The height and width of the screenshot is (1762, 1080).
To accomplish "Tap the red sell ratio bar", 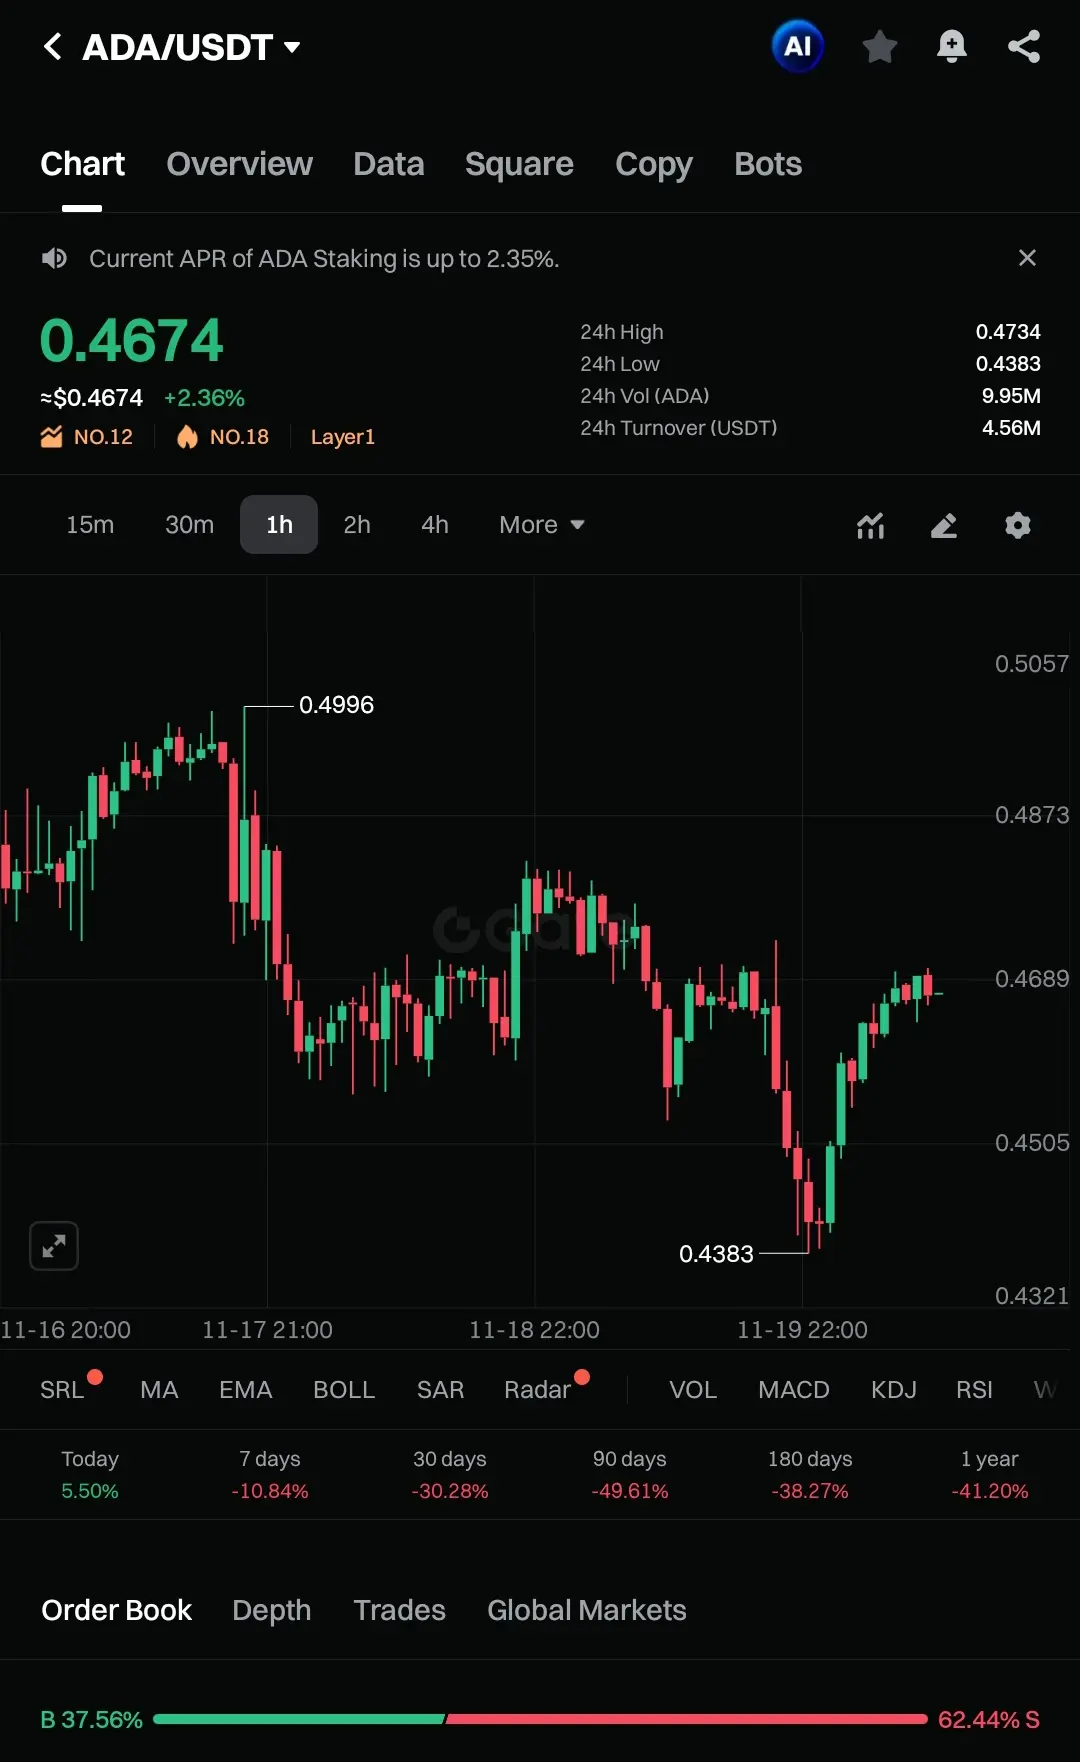I will pos(687,1719).
